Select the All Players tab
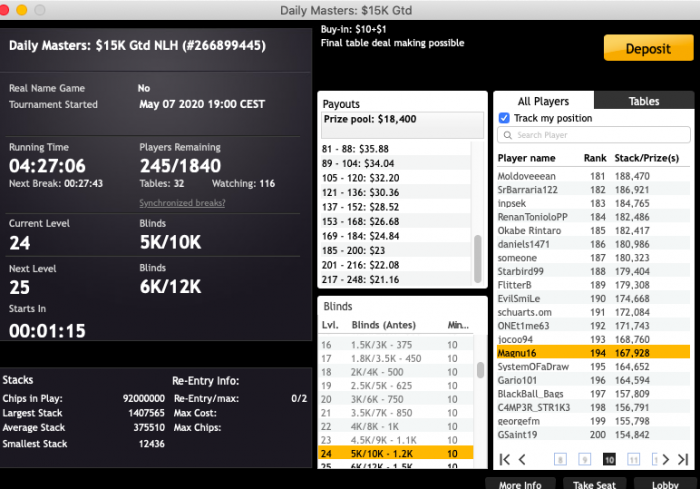The width and height of the screenshot is (700, 489). tap(543, 101)
